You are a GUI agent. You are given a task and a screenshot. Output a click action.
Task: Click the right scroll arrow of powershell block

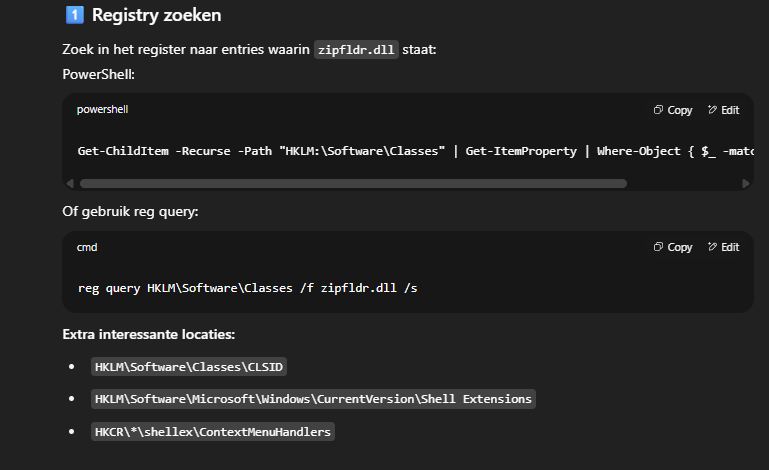[745, 183]
